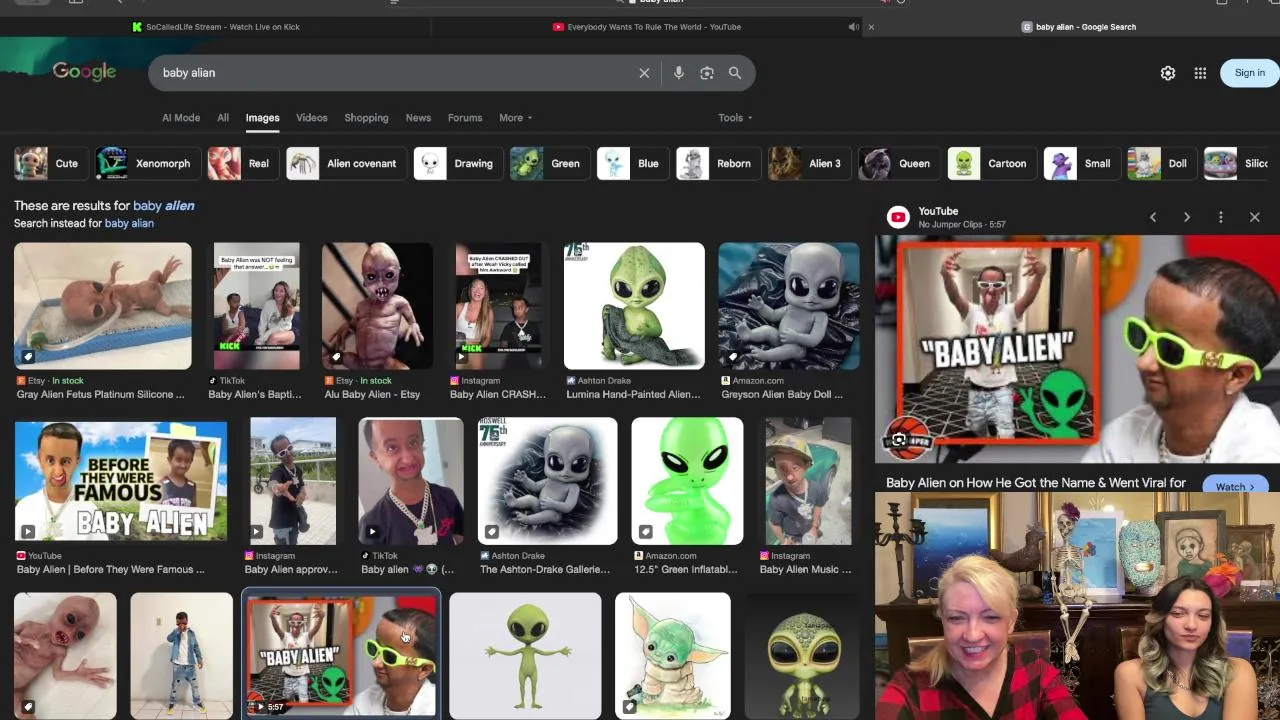The image size is (1280, 720).
Task: Click the Watch button in preview
Action: 1236,487
